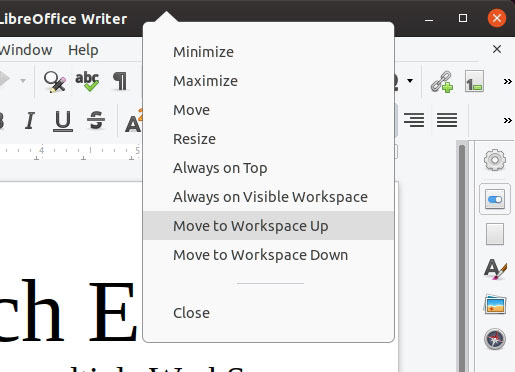Viewport: 515px width, 372px height.
Task: Open Navigator compass in sidebar
Action: [495, 339]
